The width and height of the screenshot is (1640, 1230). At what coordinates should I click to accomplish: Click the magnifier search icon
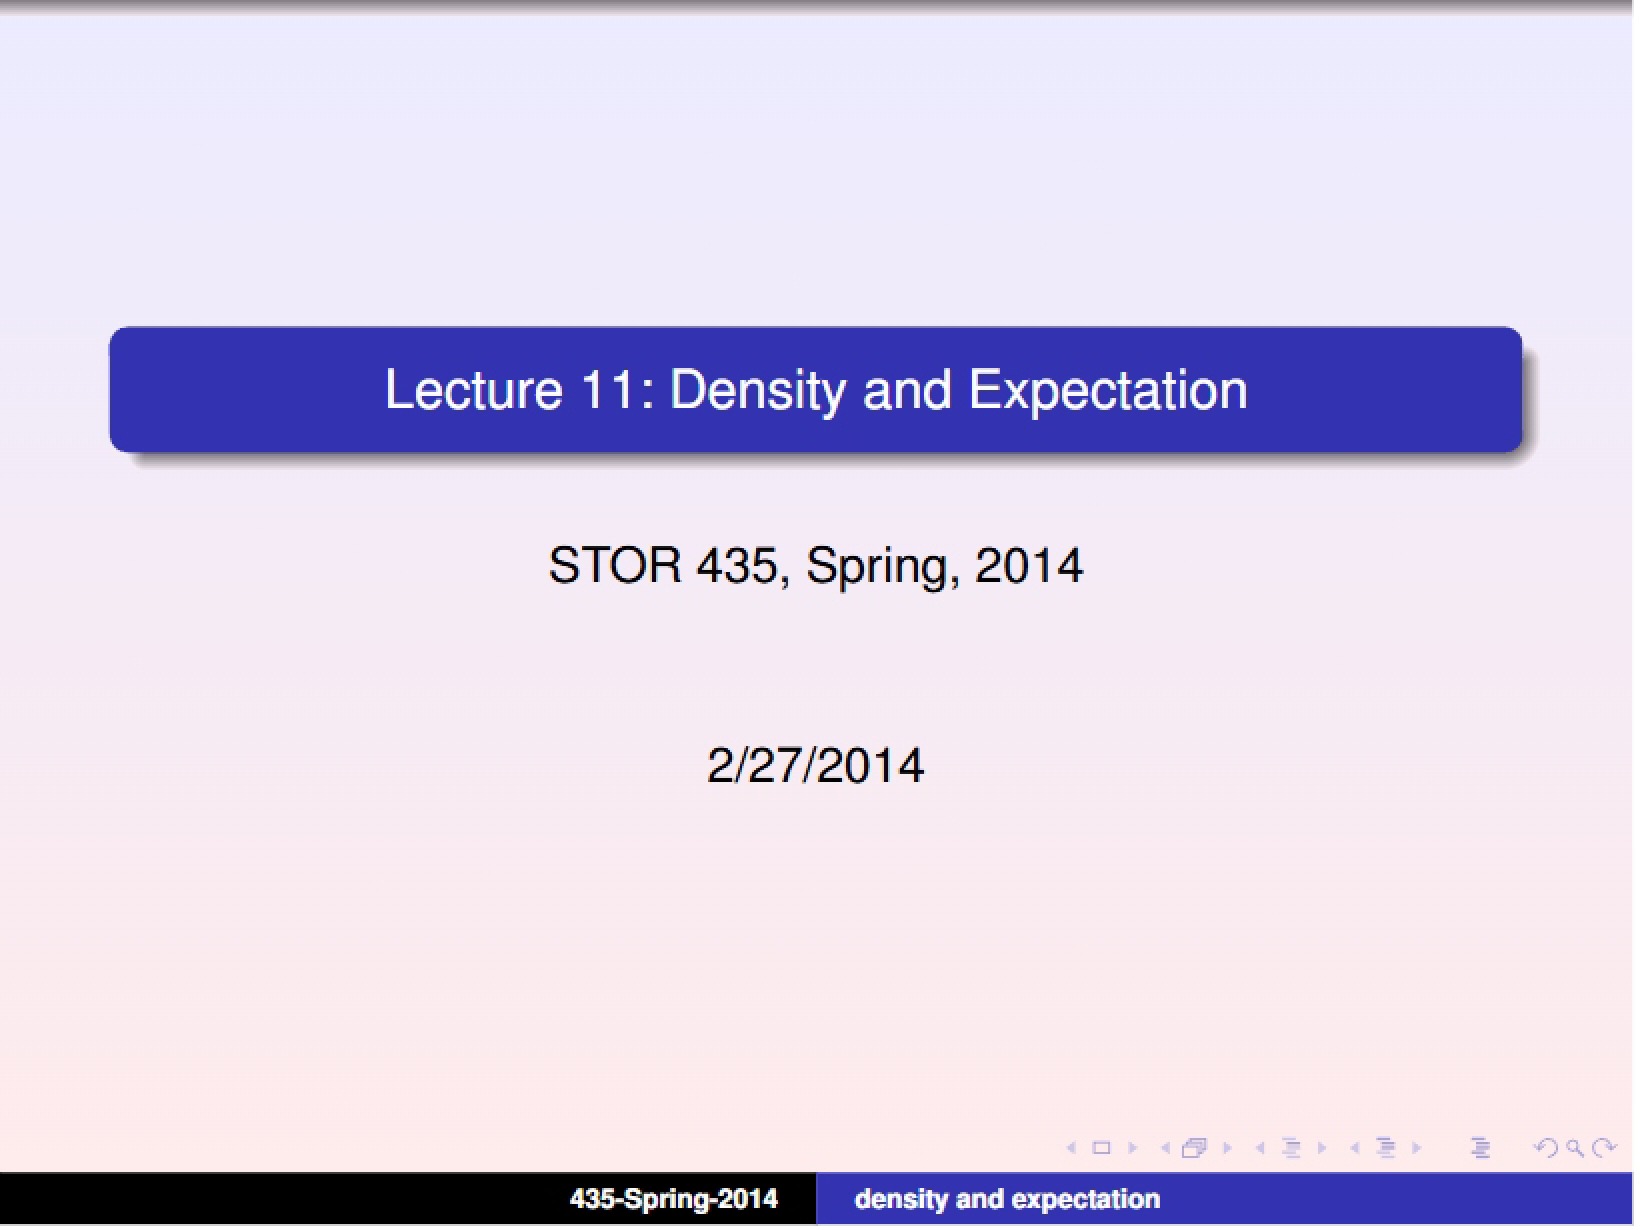tap(1575, 1148)
